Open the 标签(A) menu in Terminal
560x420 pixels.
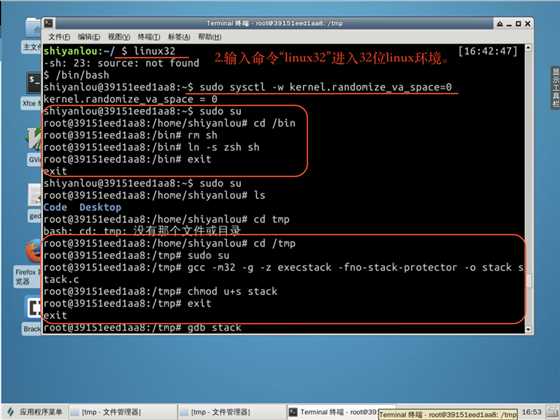click(179, 36)
